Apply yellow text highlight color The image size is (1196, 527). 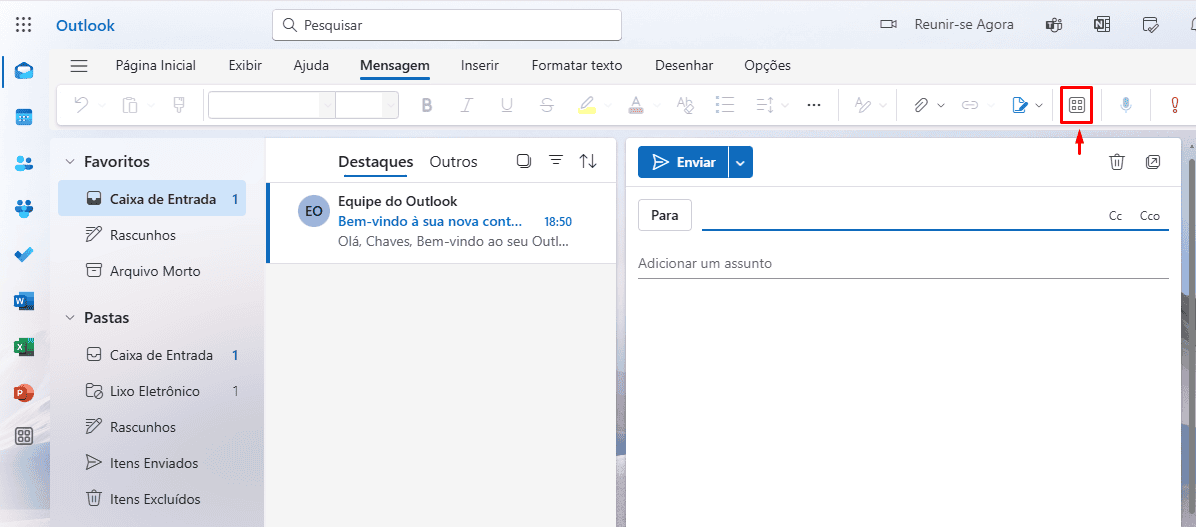tap(586, 105)
